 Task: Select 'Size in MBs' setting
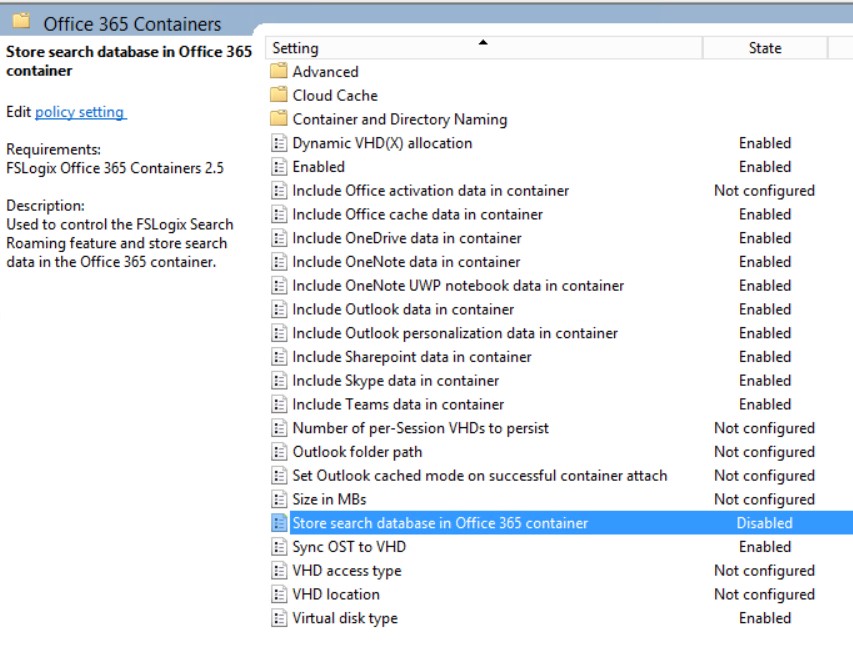click(329, 500)
